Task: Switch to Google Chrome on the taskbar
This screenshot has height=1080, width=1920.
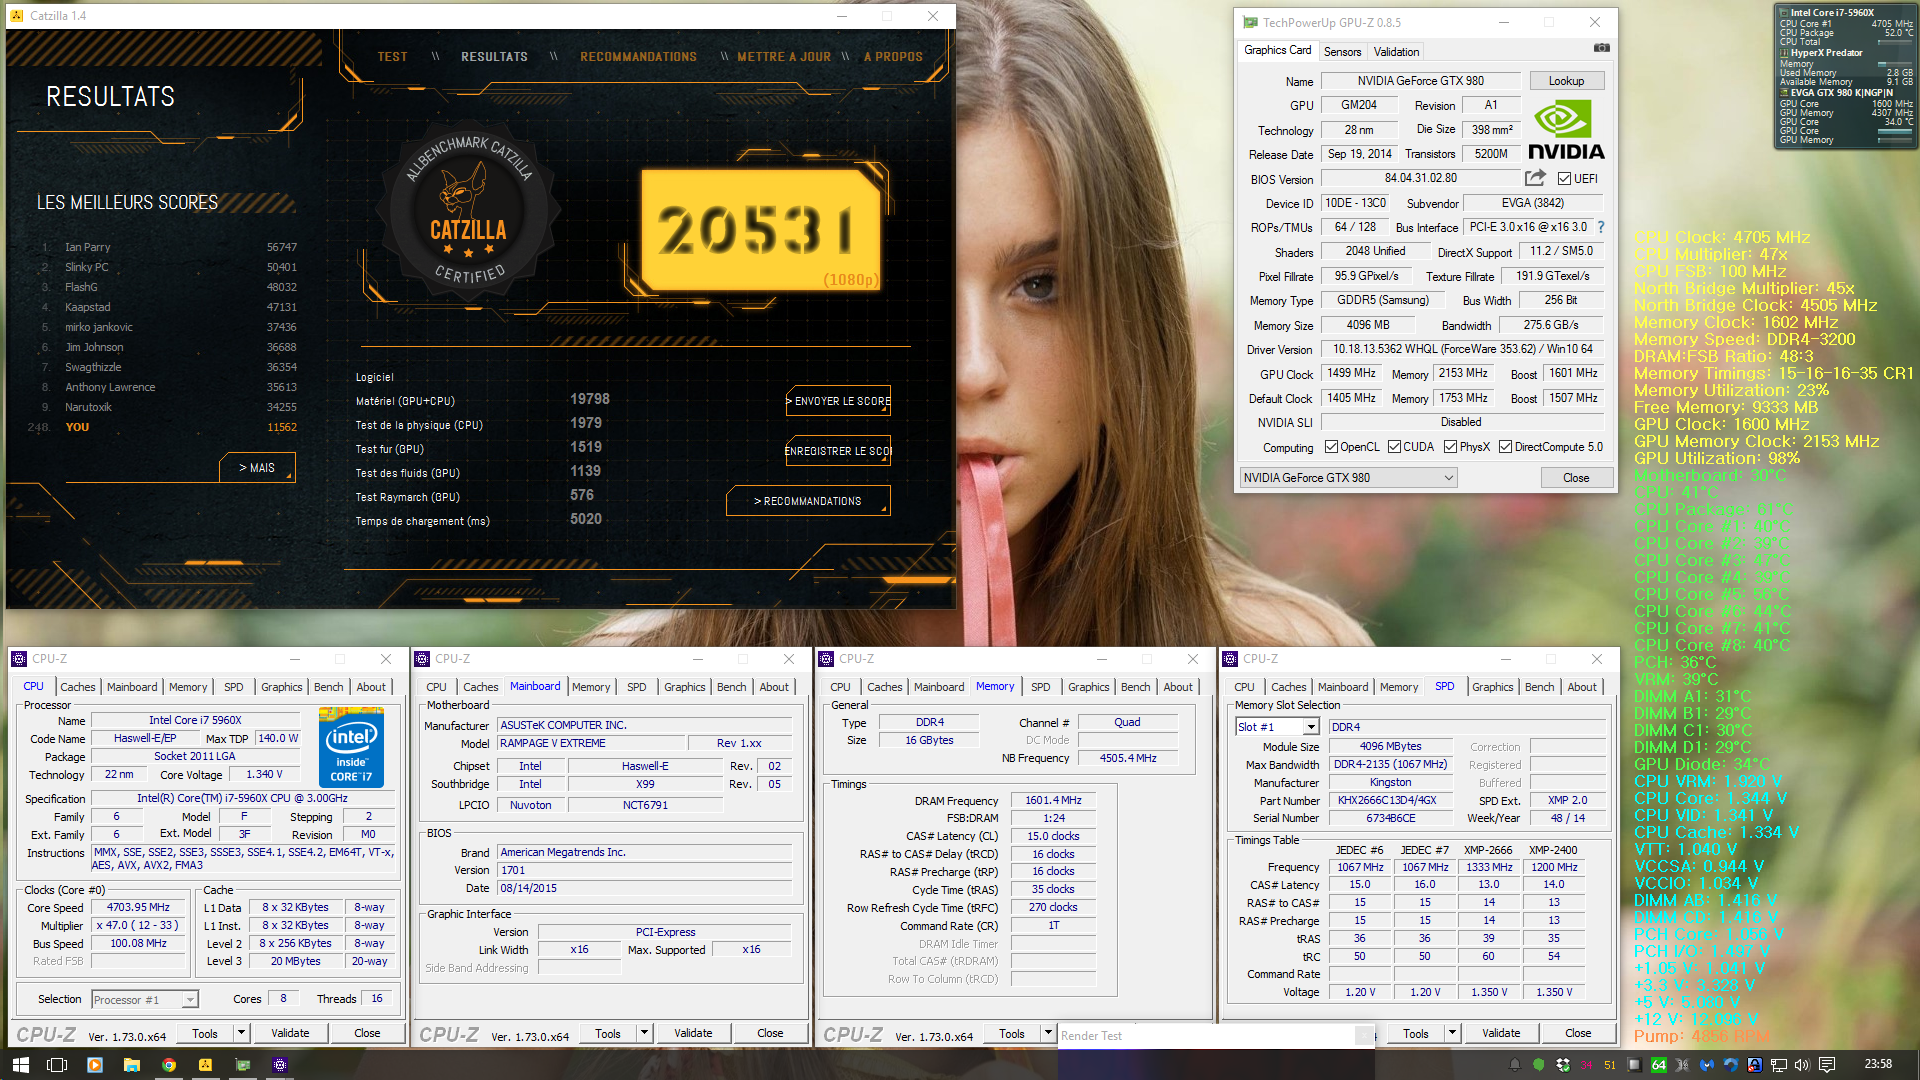Action: (169, 1065)
